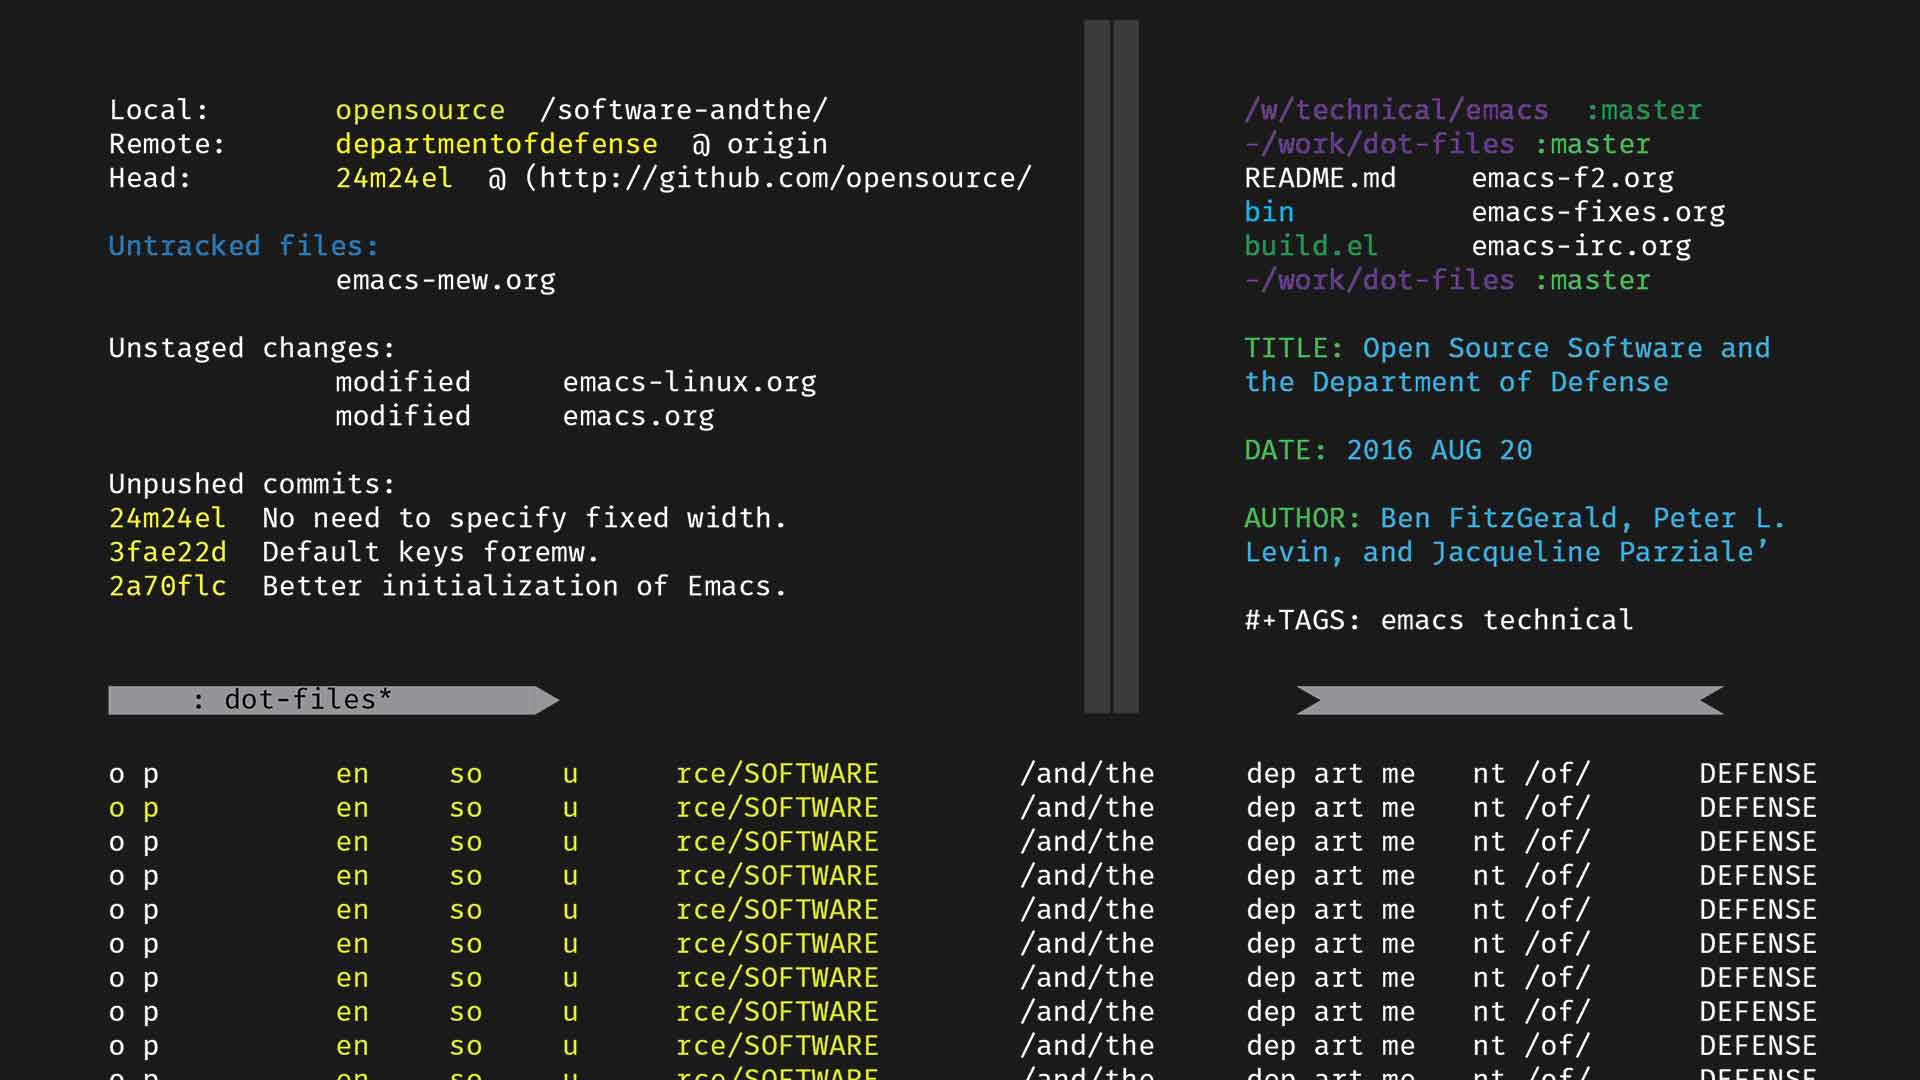1920x1080 pixels.
Task: Click the vertical window divider scrollbar
Action: click(x=1111, y=366)
